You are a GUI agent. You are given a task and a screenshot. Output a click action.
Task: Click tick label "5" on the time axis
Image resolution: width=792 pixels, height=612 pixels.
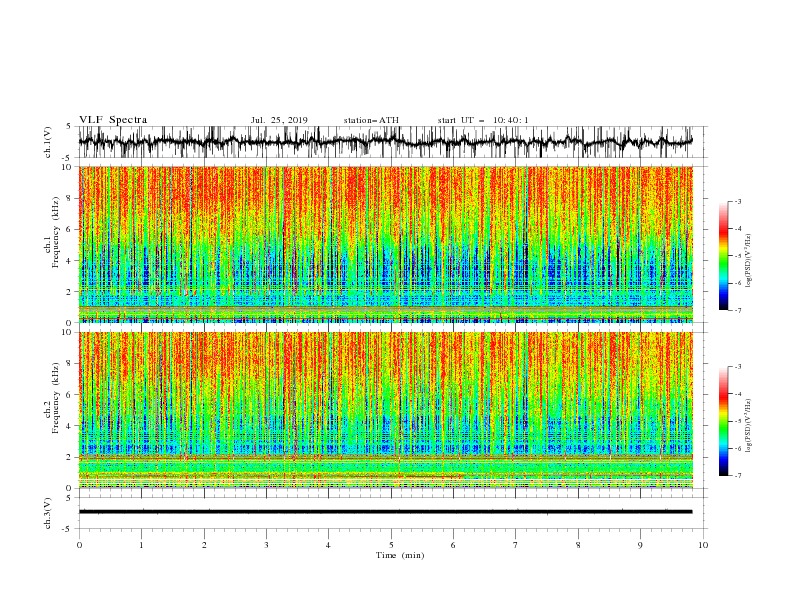pyautogui.click(x=391, y=545)
